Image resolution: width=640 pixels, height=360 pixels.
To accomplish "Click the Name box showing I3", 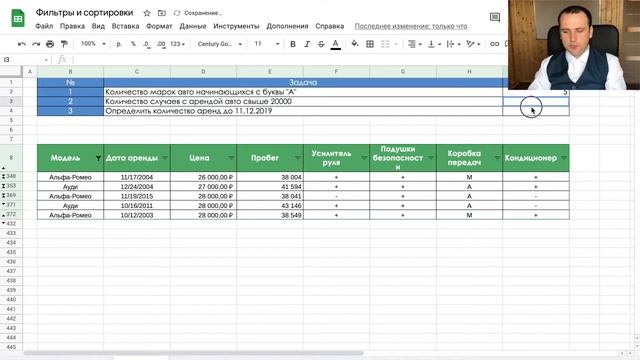I will [24, 60].
